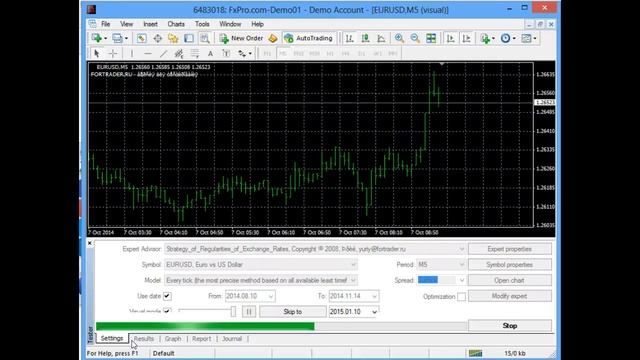Image resolution: width=640 pixels, height=360 pixels.
Task: Expand the Symbol dropdown
Action: (353, 264)
